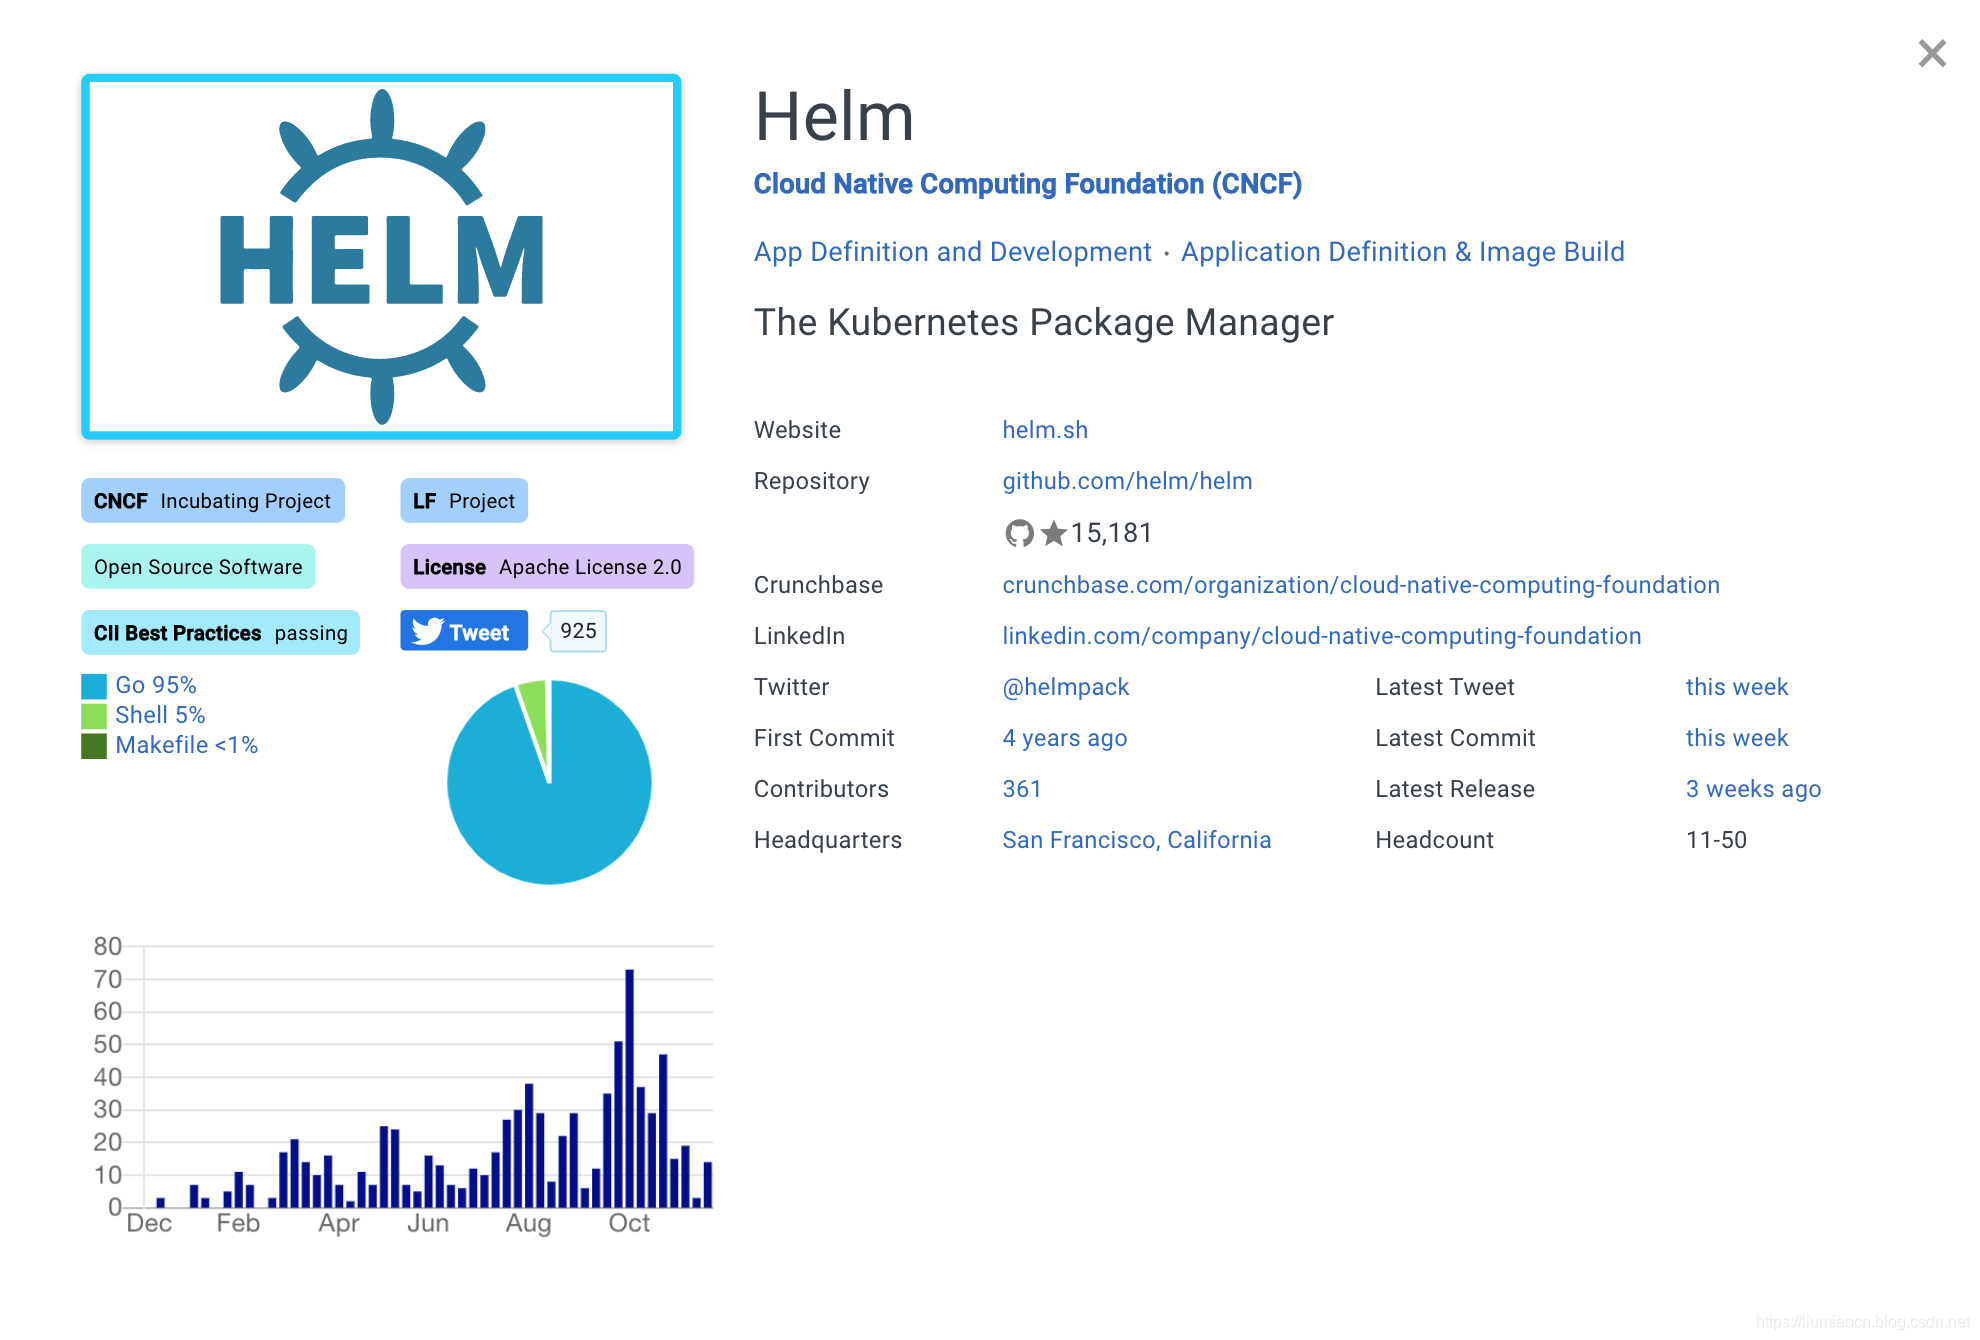Viewport: 1980px width, 1340px height.
Task: Open the GitHub octocat icon
Action: [x=1019, y=533]
